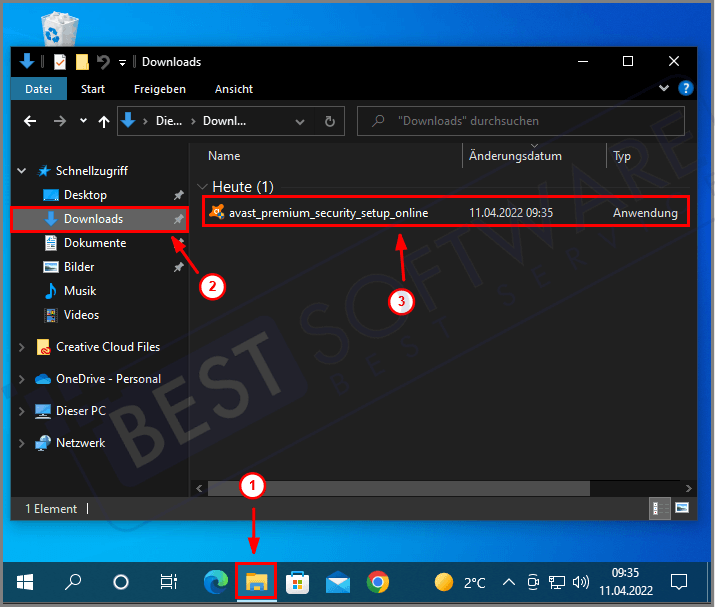Click the New Folder icon in the title bar

(82, 62)
